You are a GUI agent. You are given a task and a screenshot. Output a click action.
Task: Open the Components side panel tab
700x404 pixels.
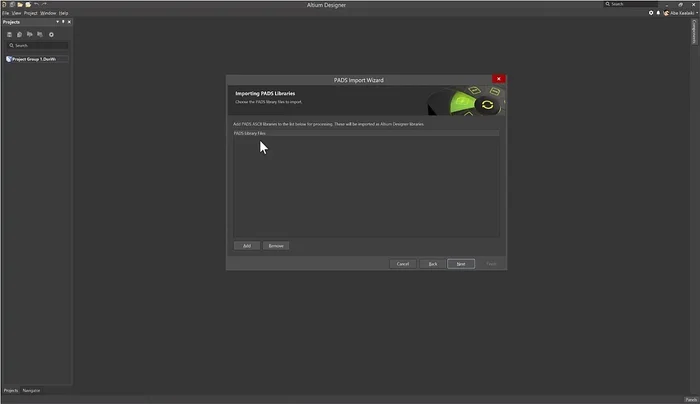coord(693,33)
